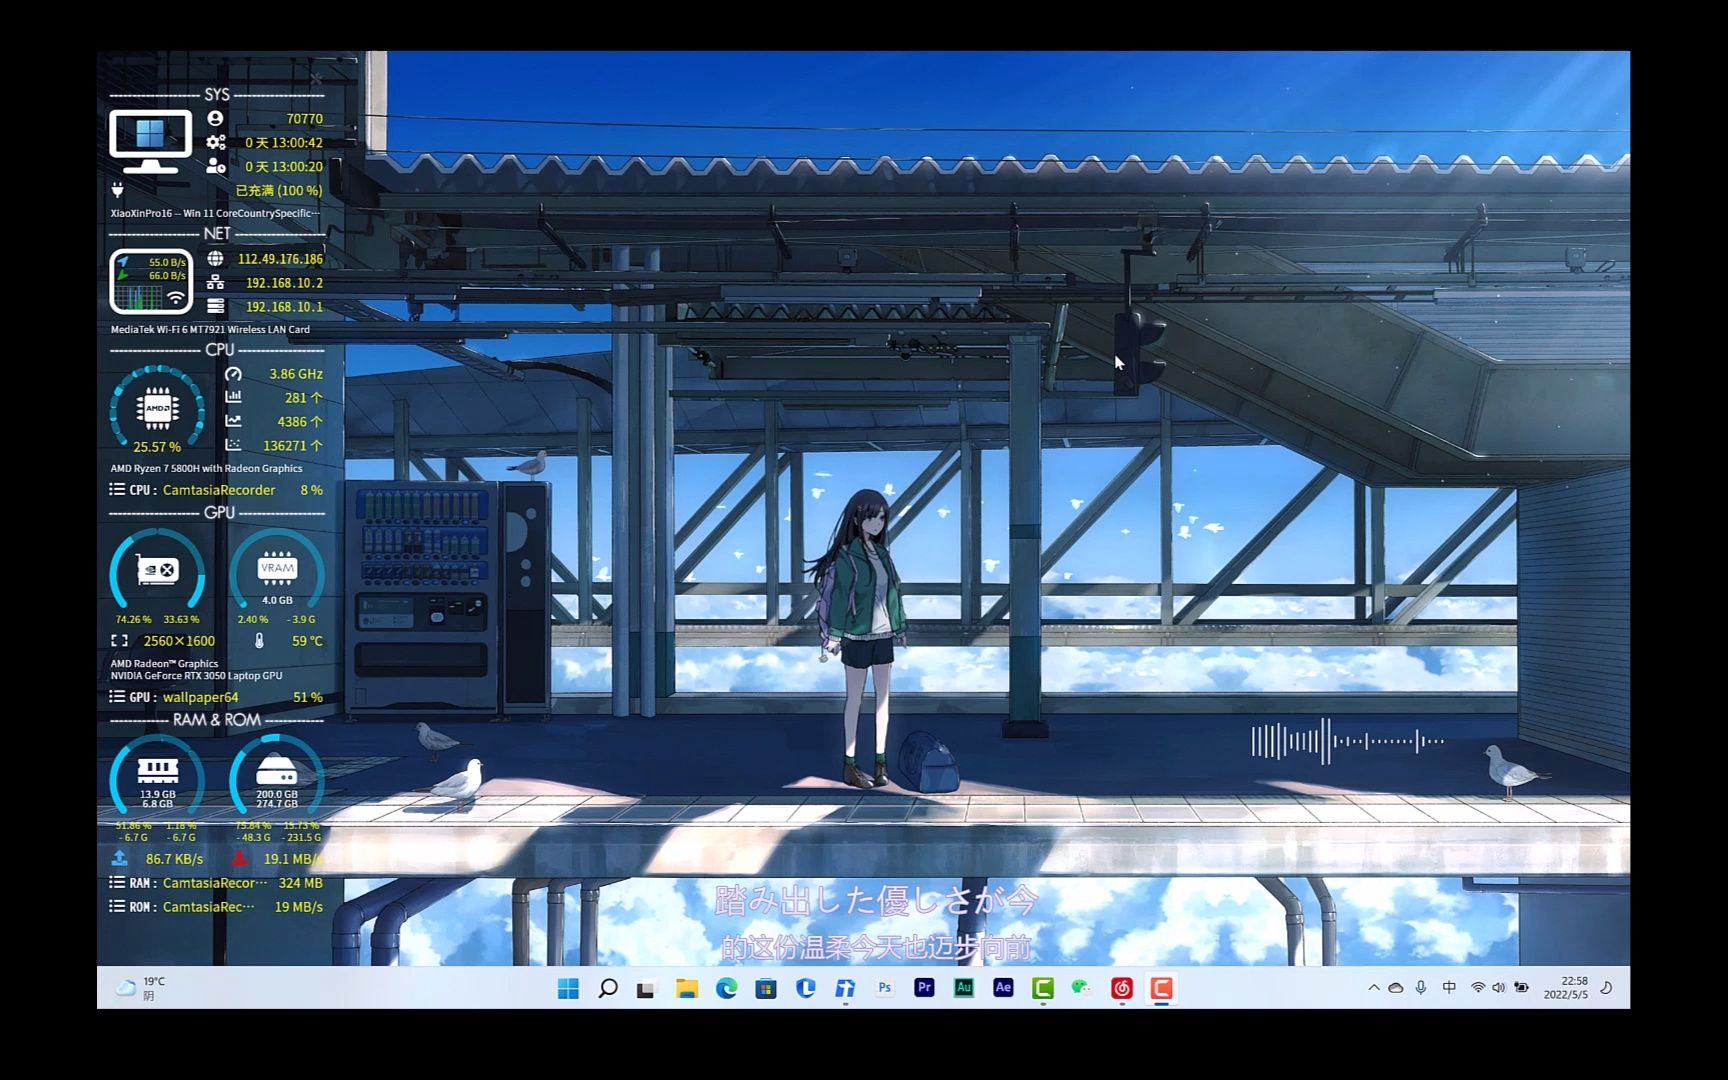Image resolution: width=1728 pixels, height=1080 pixels.
Task: Click the volume speaker tray icon
Action: [x=1498, y=988]
